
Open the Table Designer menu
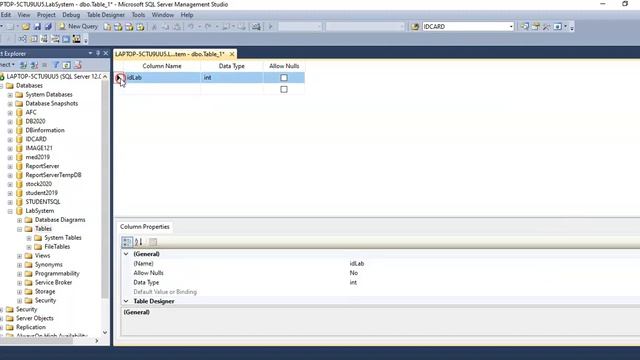click(x=106, y=15)
